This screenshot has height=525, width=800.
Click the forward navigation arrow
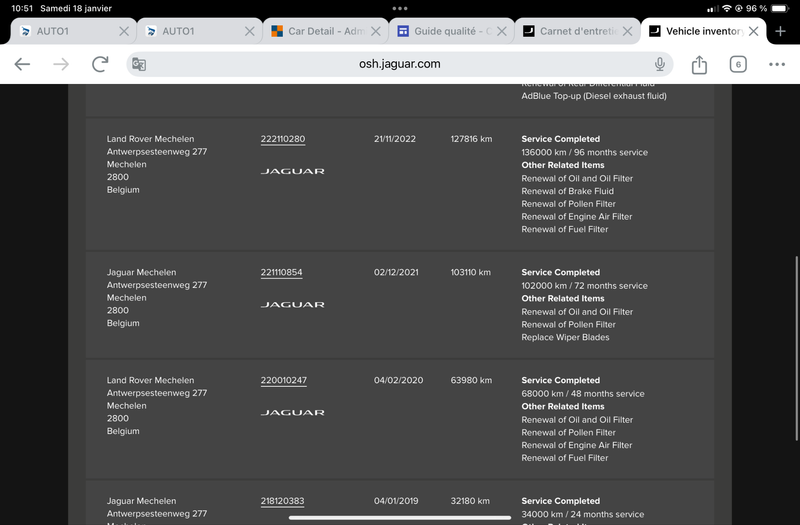coord(61,64)
